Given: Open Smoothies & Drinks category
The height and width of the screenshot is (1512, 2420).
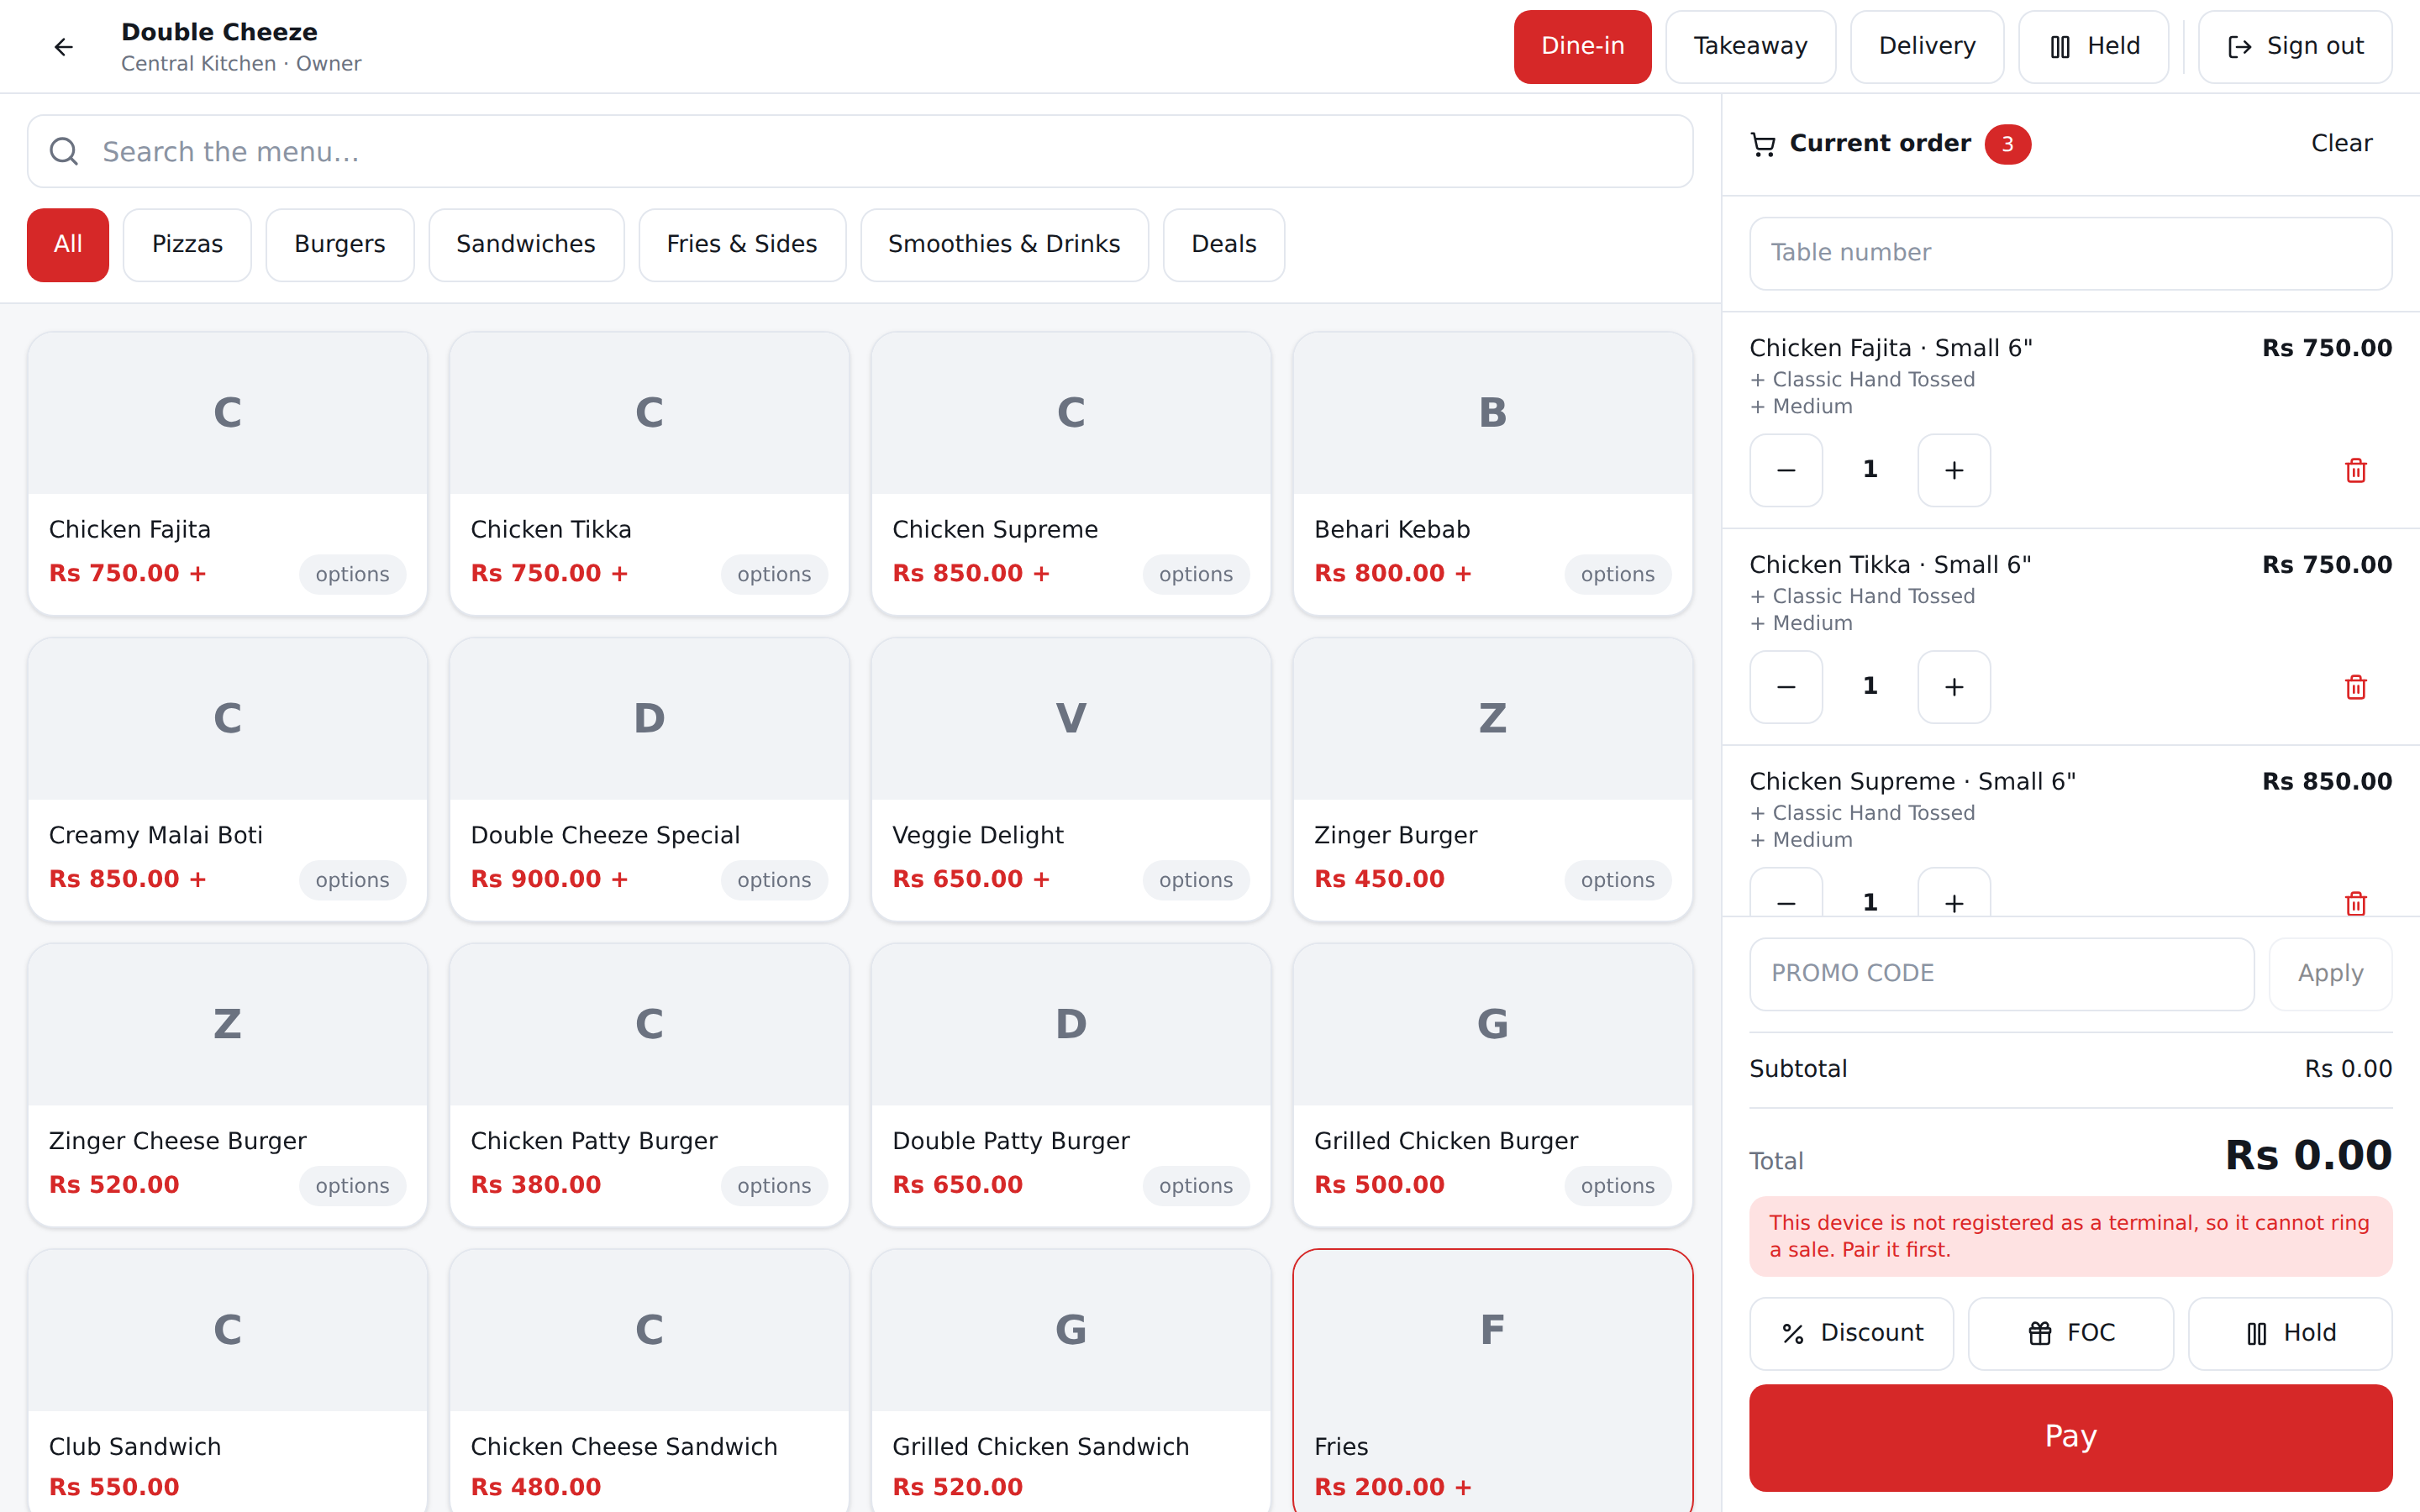Looking at the screenshot, I should [1004, 244].
